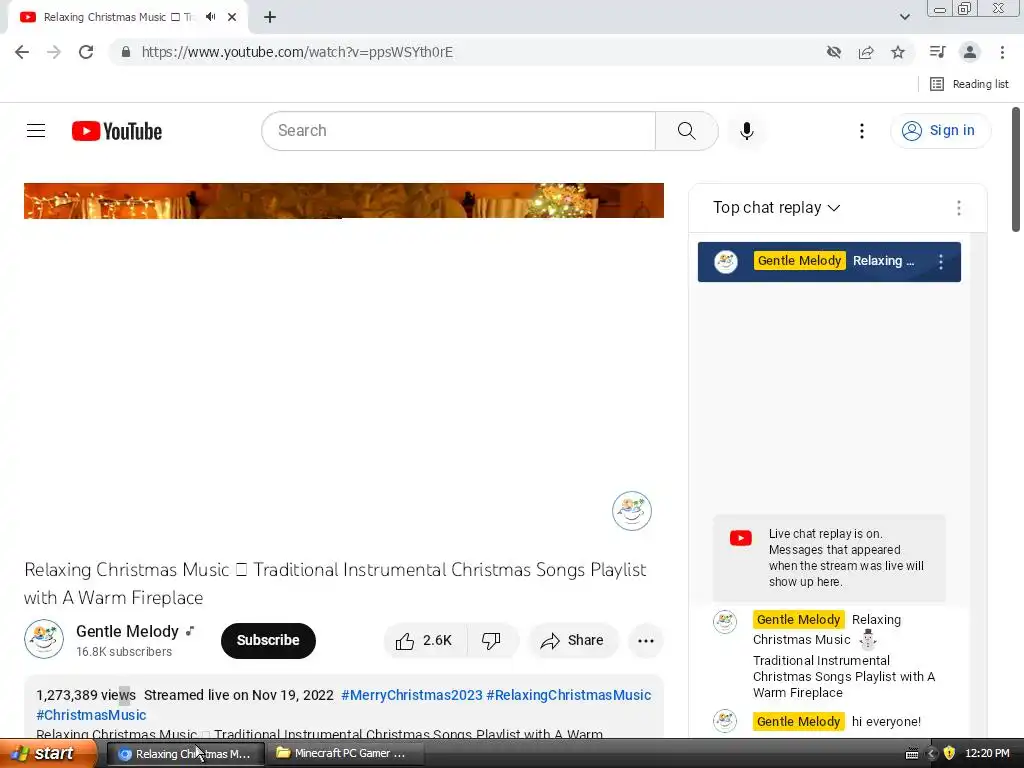Screen dimensions: 1024x768
Task: Share the video
Action: (573, 641)
